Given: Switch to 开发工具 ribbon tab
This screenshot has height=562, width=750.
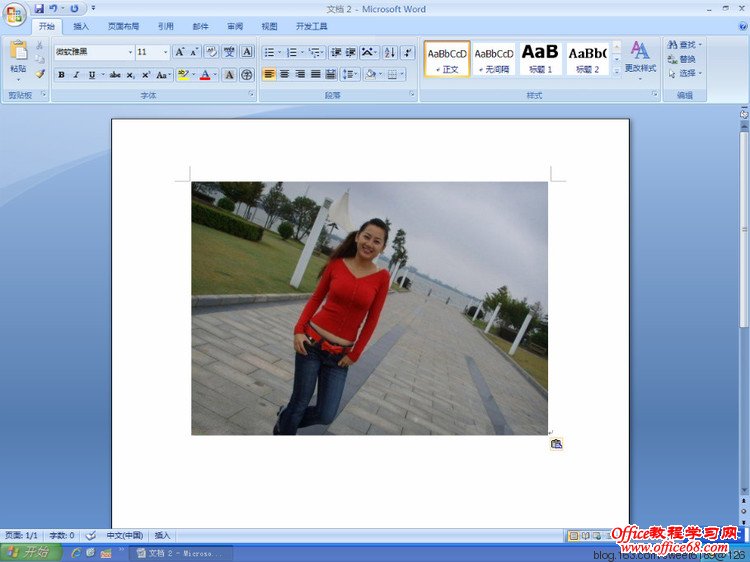Looking at the screenshot, I should pyautogui.click(x=311, y=26).
